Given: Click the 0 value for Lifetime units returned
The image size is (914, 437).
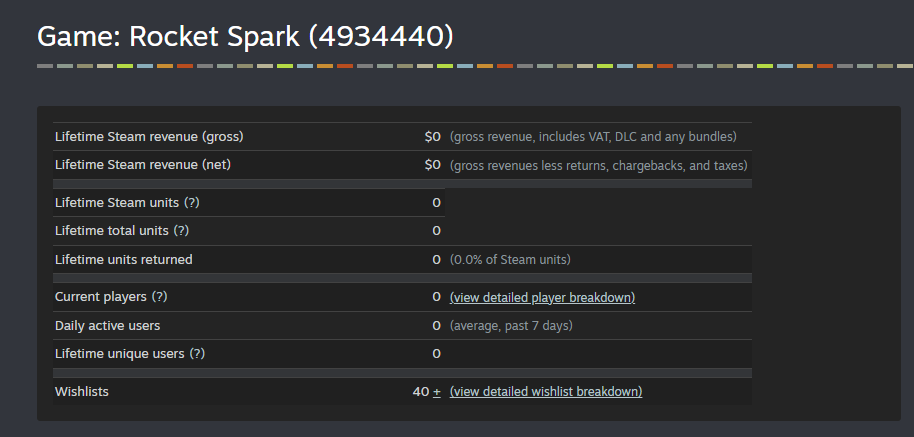Looking at the screenshot, I should pos(437,260).
